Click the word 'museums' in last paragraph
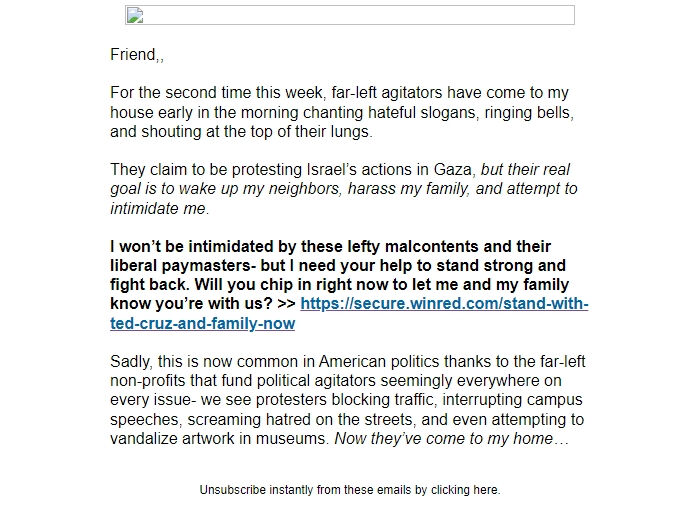This screenshot has width=700, height=513. 291,438
